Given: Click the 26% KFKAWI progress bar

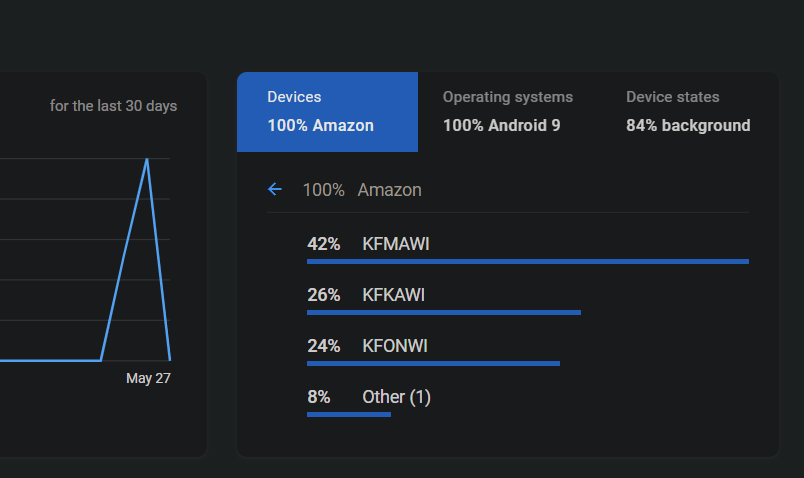Looking at the screenshot, I should coord(443,312).
